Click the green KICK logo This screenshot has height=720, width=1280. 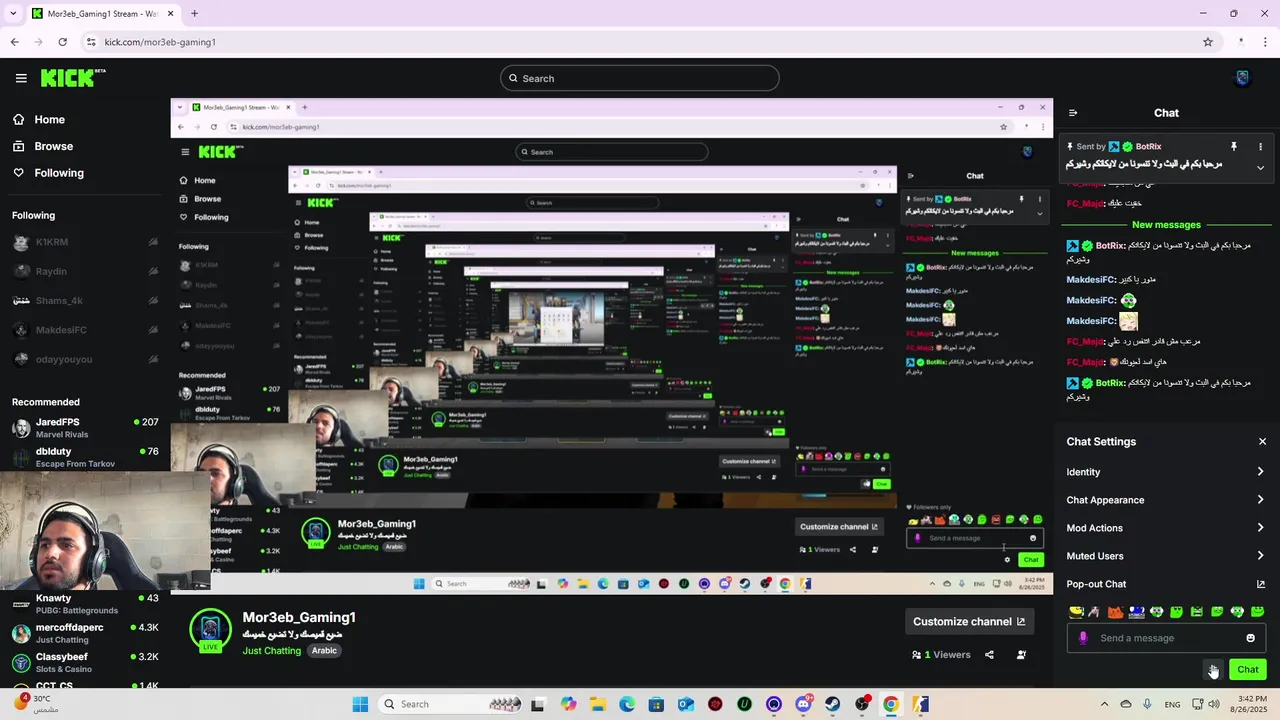click(72, 78)
